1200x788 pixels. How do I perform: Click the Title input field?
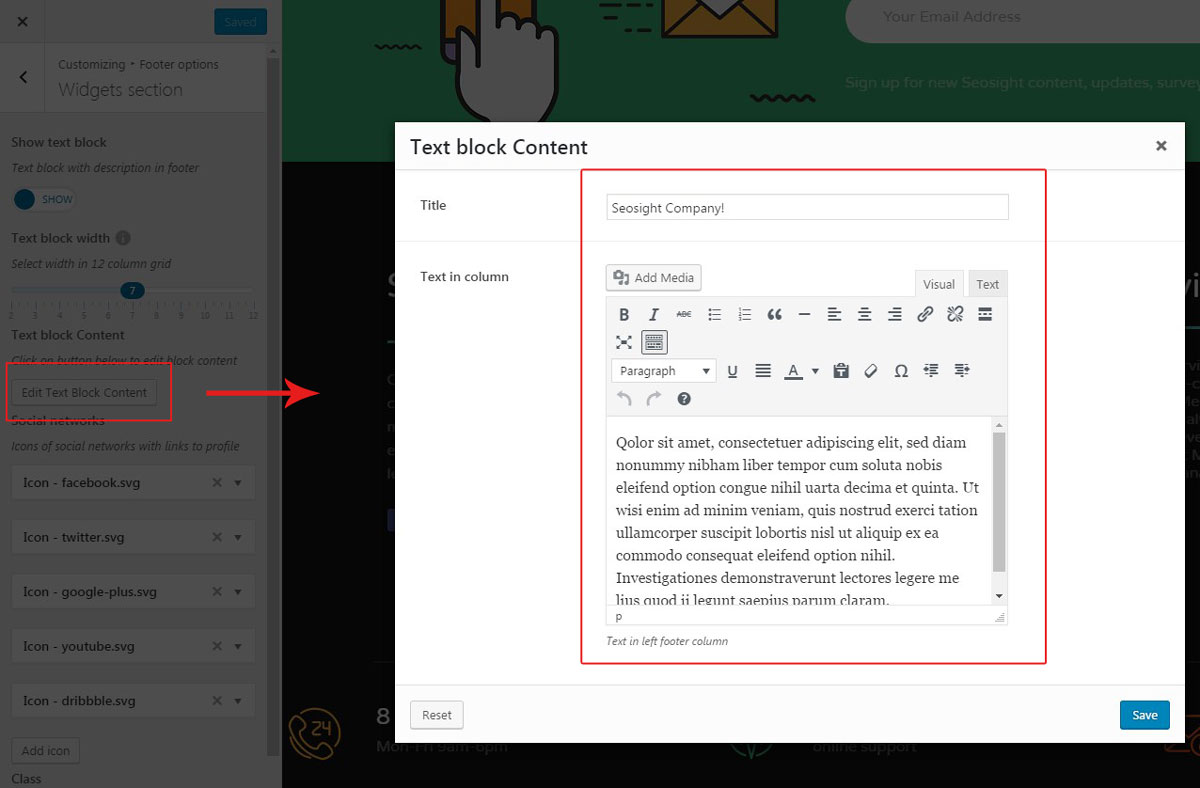tap(807, 207)
